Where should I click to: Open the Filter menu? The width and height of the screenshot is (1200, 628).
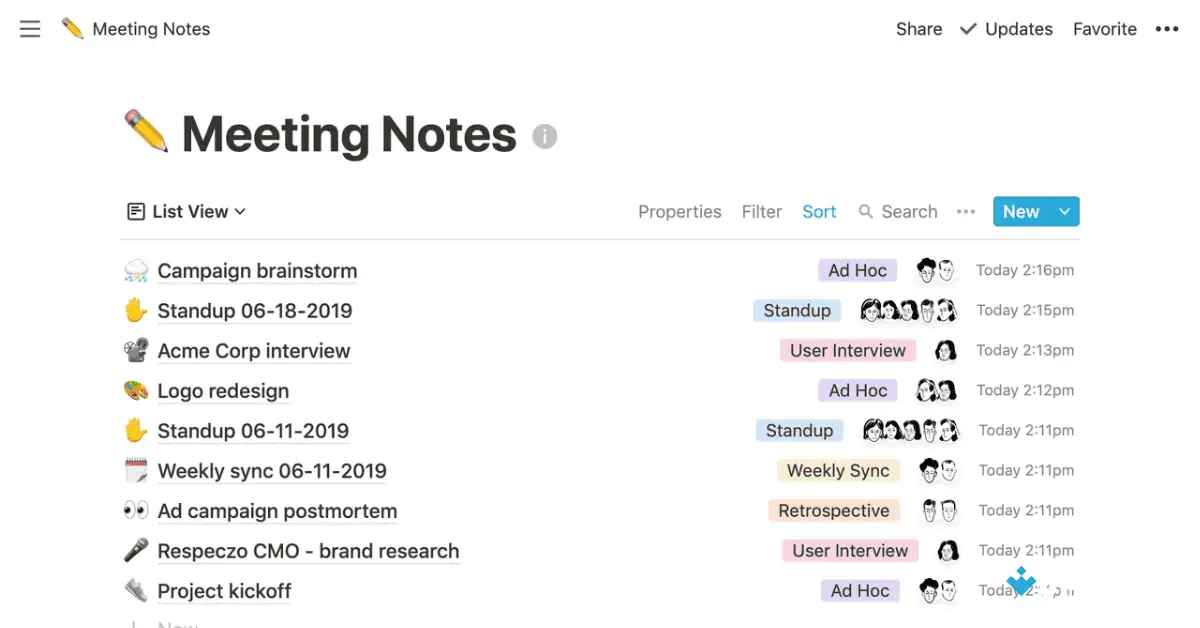pyautogui.click(x=762, y=211)
